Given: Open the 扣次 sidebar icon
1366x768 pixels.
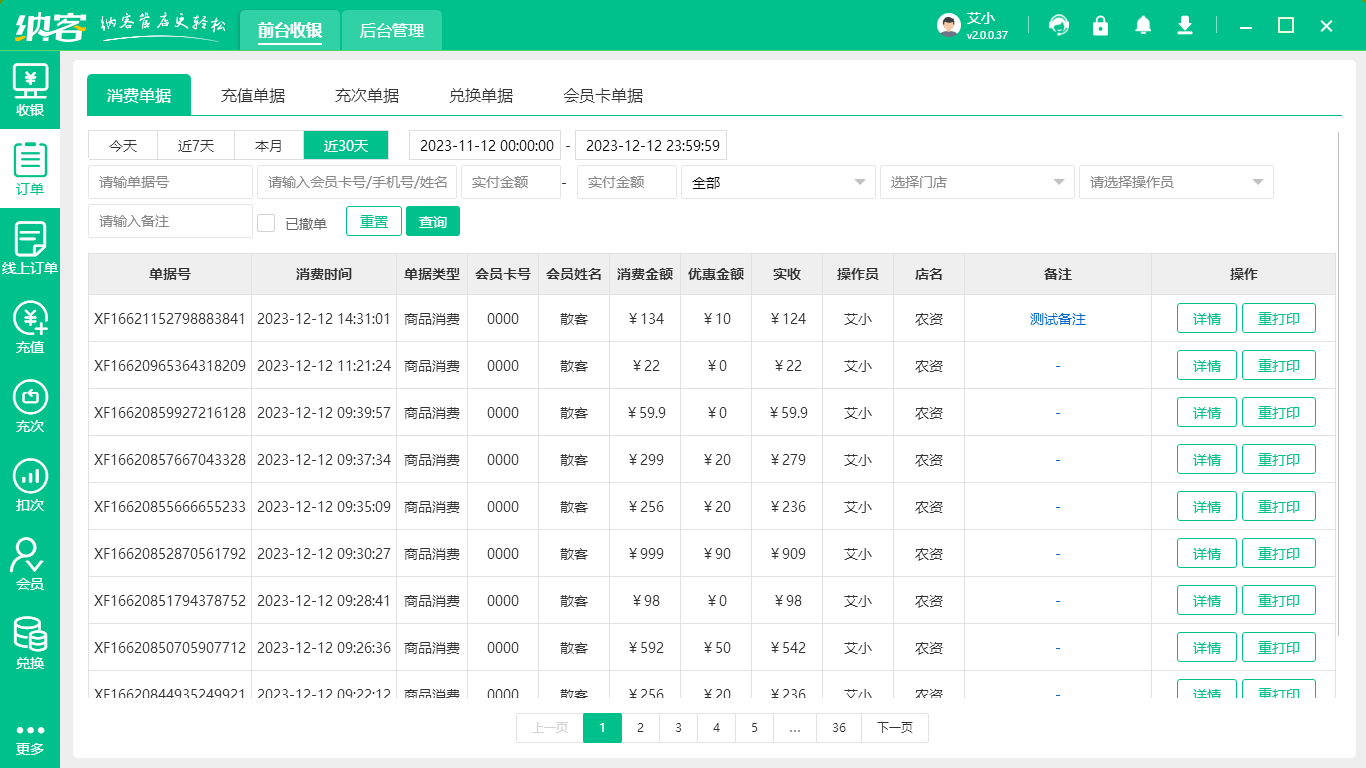Looking at the screenshot, I should [30, 484].
